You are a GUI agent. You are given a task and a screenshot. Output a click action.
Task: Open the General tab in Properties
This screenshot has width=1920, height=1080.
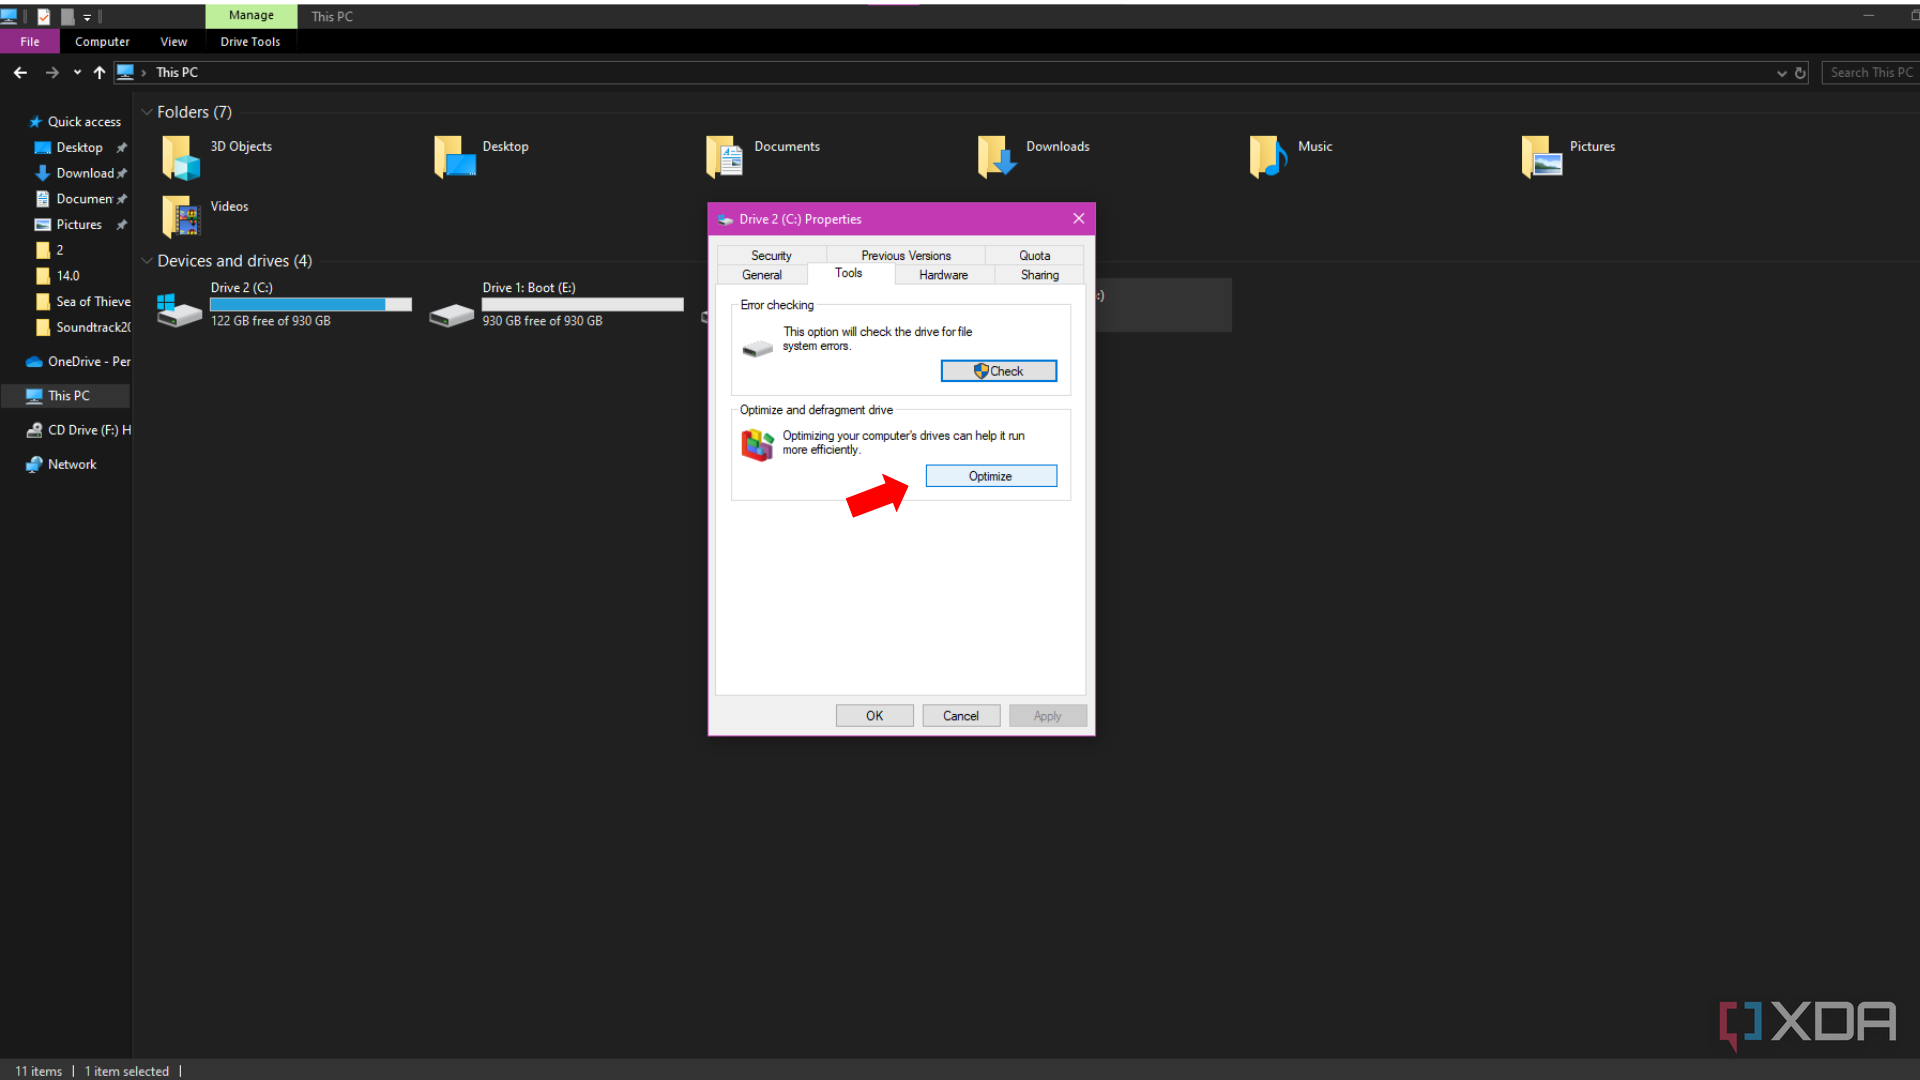click(x=761, y=273)
